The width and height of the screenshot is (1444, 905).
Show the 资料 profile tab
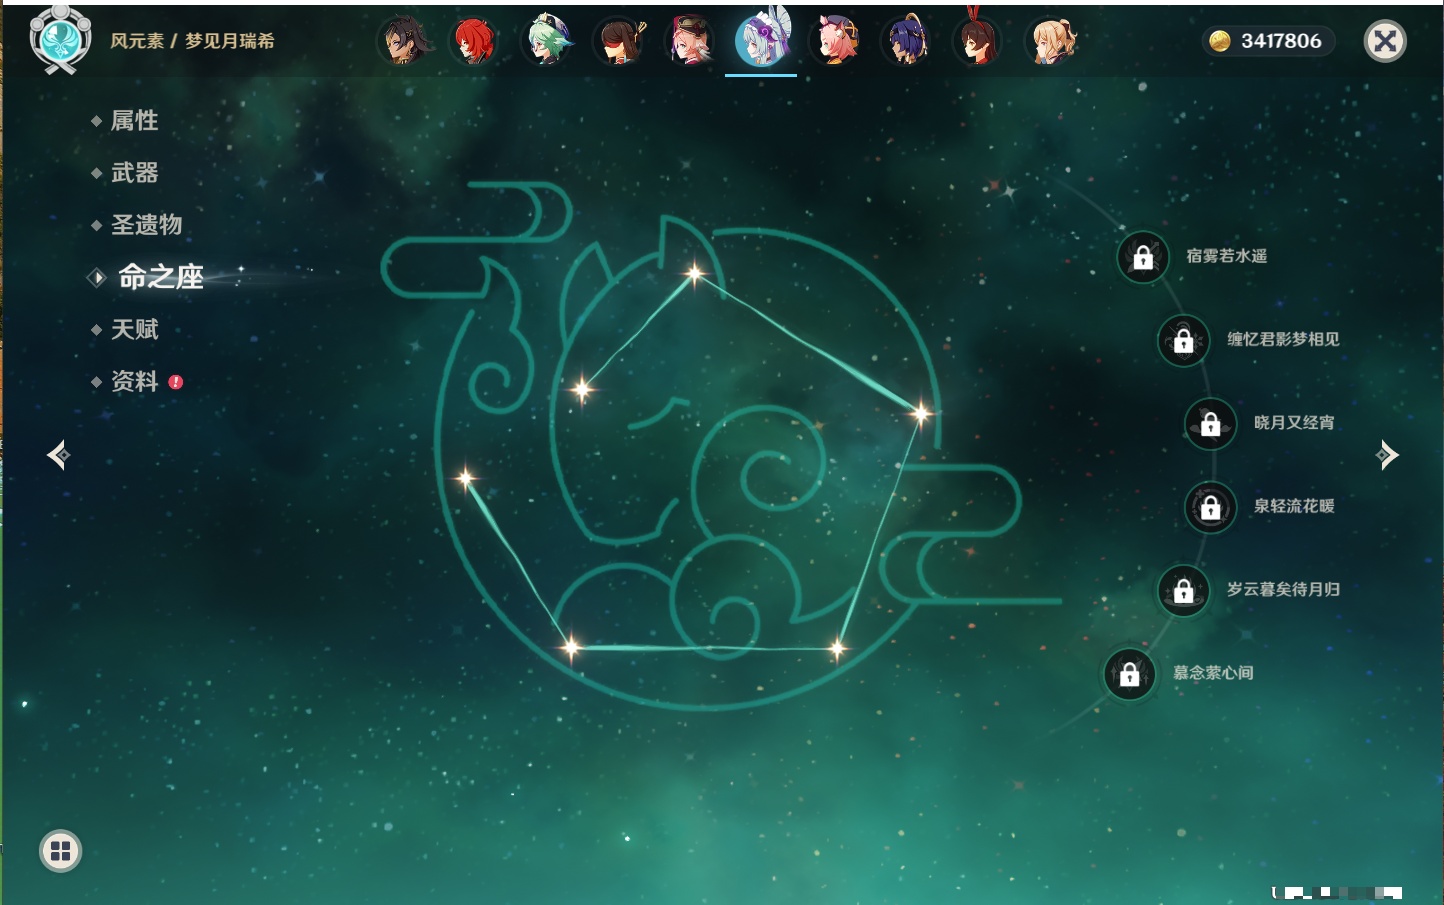click(x=134, y=382)
